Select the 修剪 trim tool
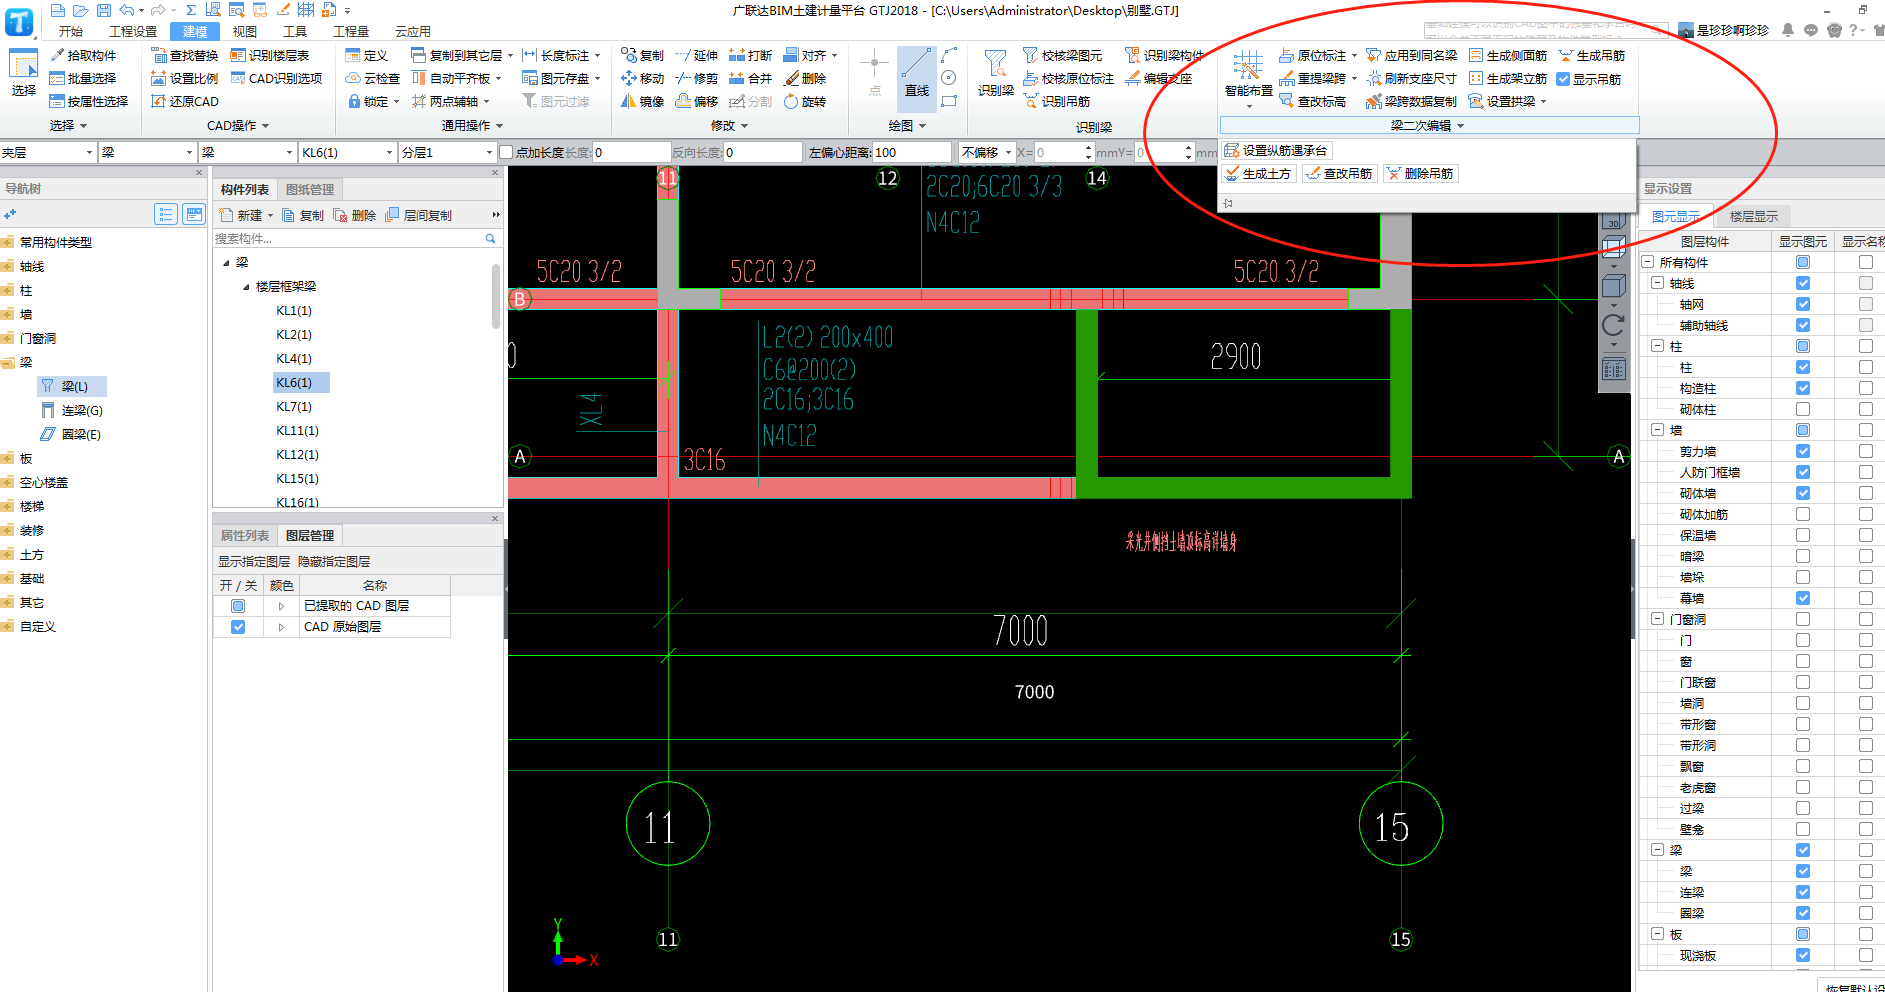The width and height of the screenshot is (1885, 992). click(x=696, y=78)
